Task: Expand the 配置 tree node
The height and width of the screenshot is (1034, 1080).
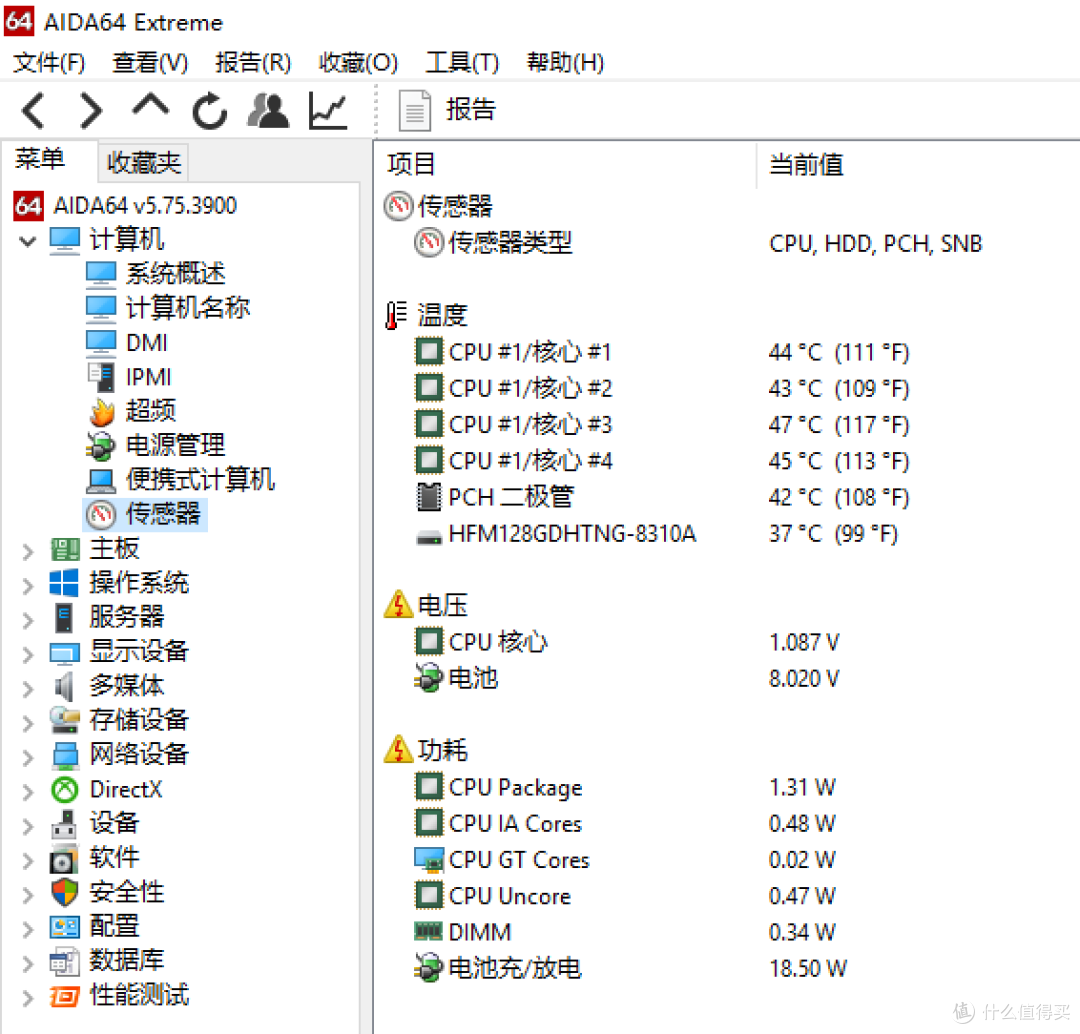Action: coord(28,929)
